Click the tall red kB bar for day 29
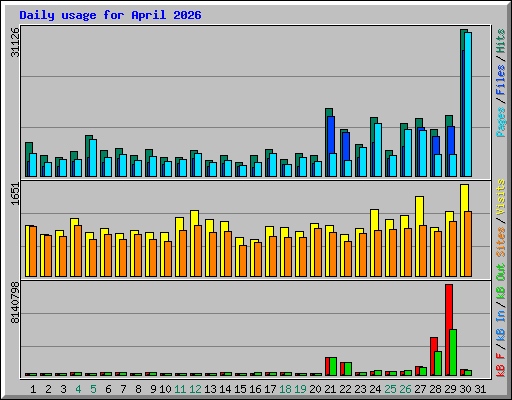Image resolution: width=512 pixels, height=400 pixels. pos(448,330)
